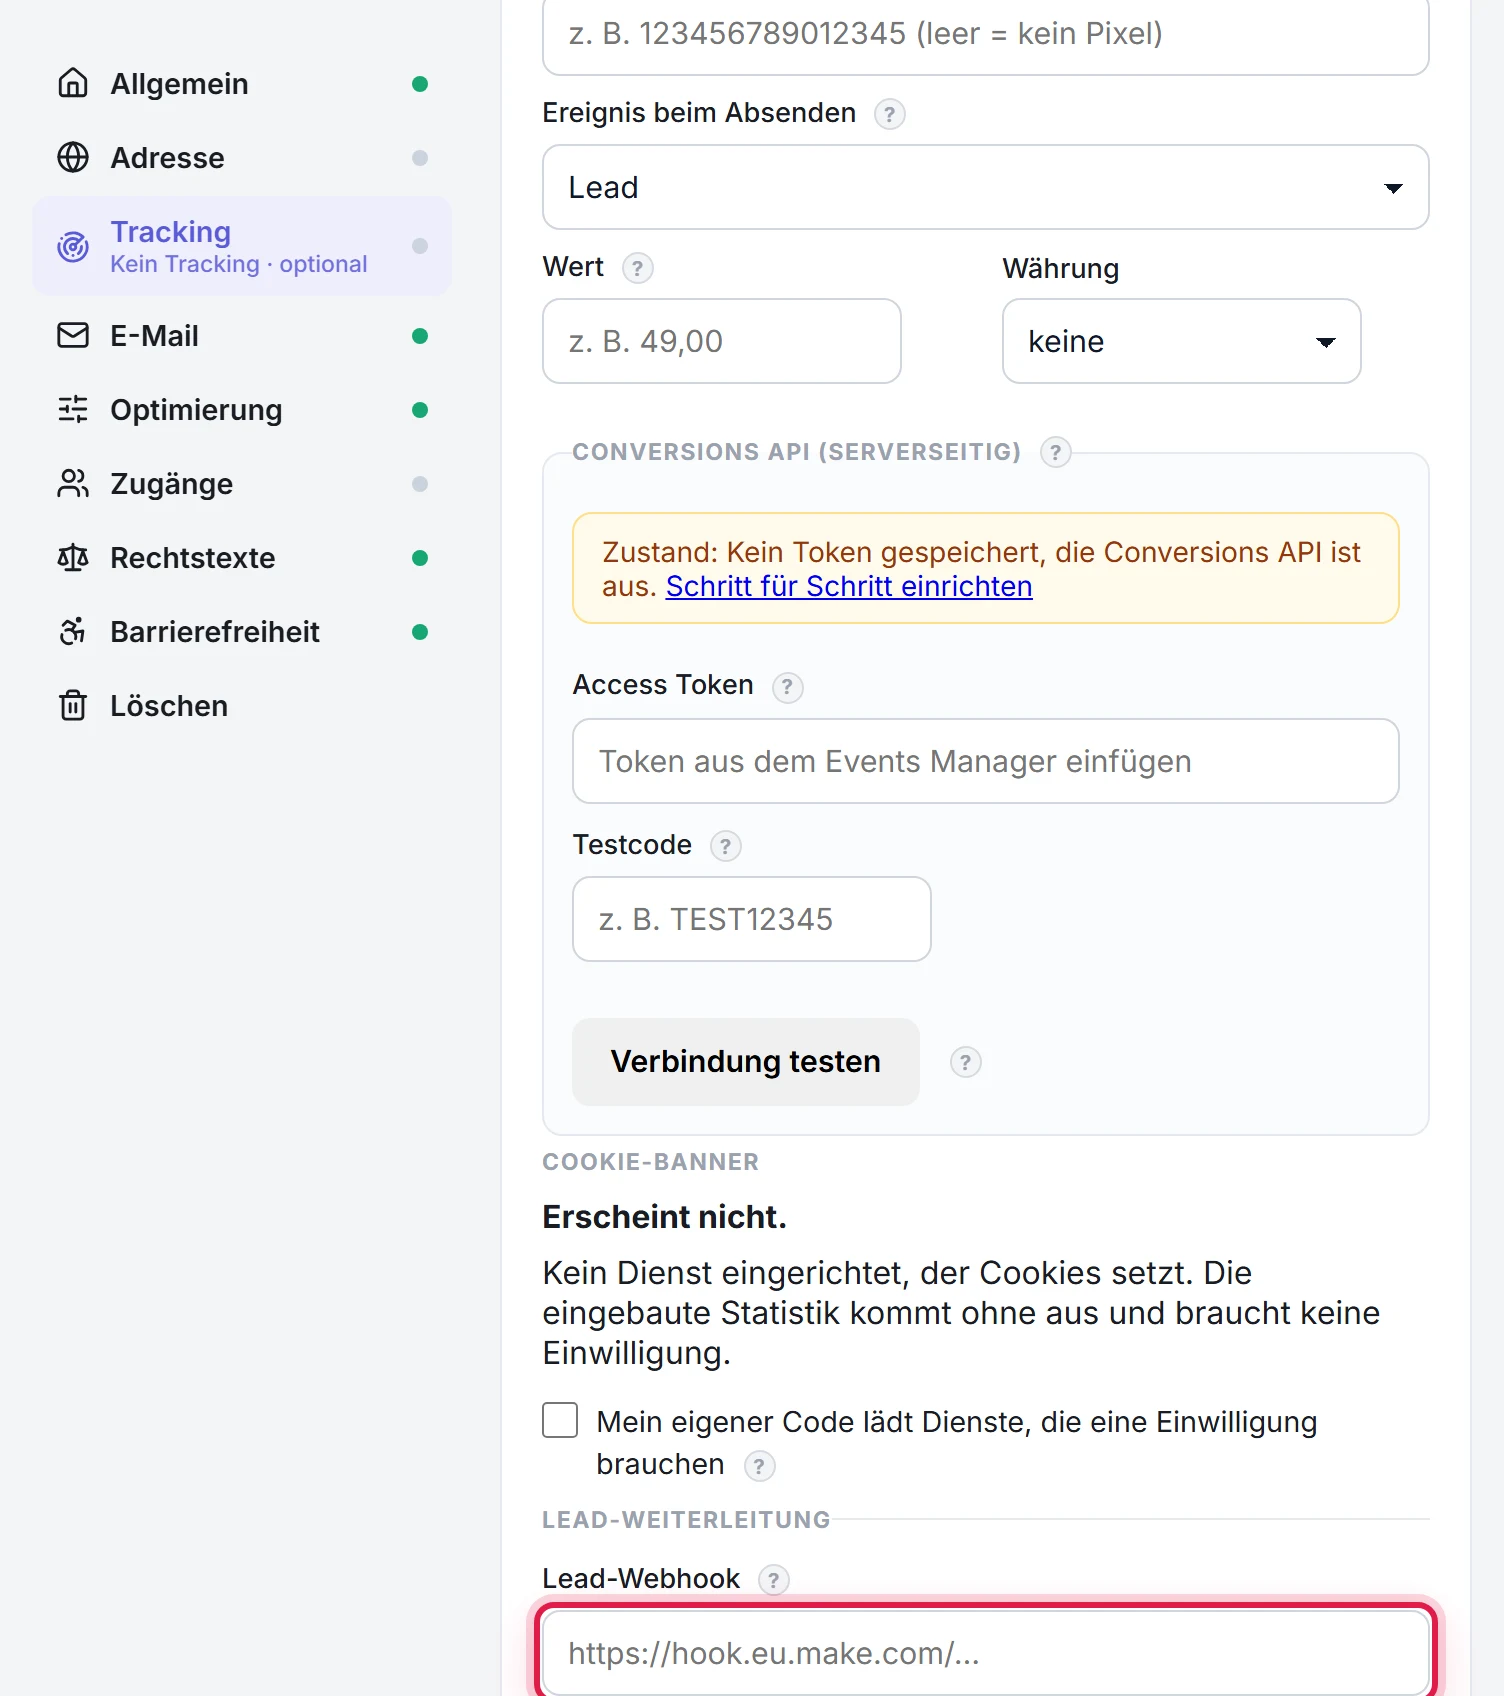Click into the Access Token field
The height and width of the screenshot is (1696, 1504).
click(x=985, y=761)
